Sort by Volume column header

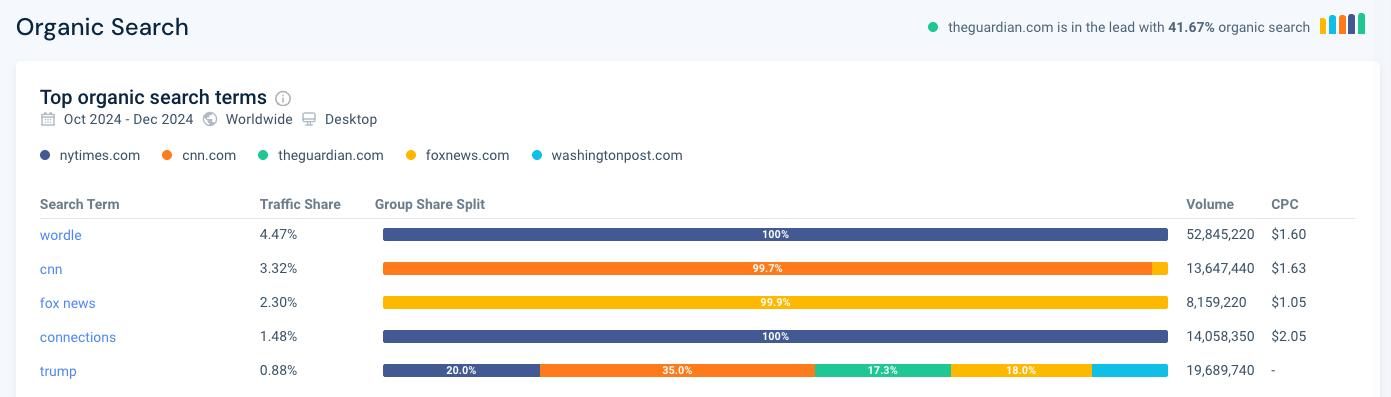(x=1210, y=204)
